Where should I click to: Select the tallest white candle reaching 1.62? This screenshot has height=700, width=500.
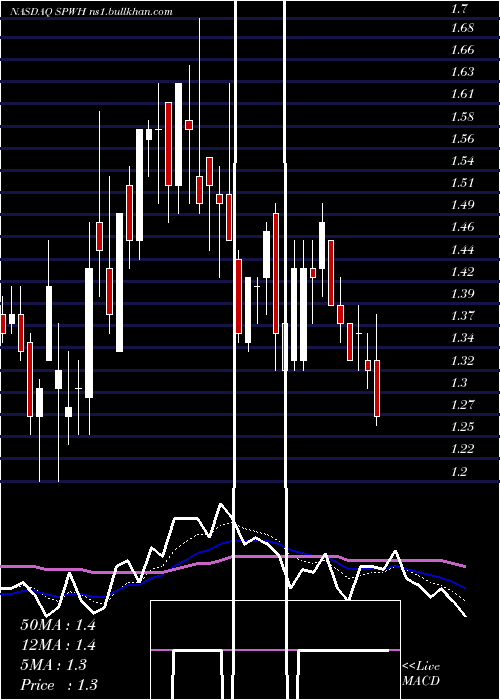point(178,134)
